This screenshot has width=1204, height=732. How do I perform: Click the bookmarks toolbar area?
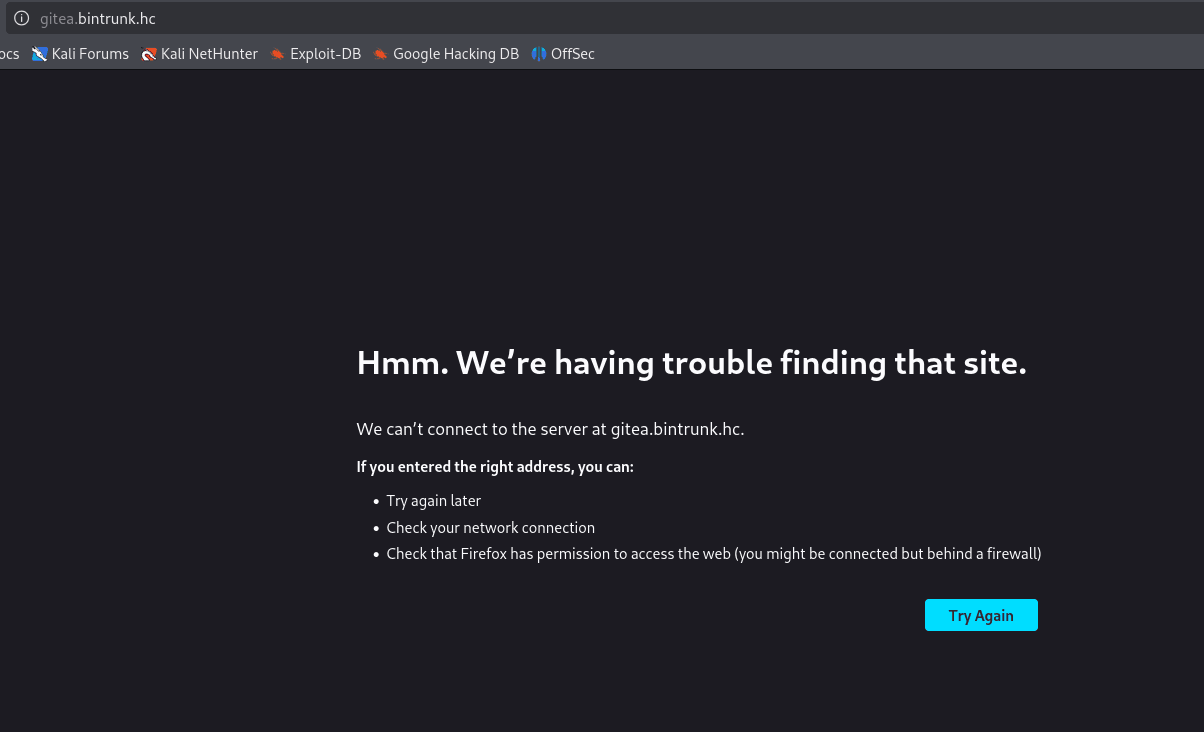pos(800,54)
